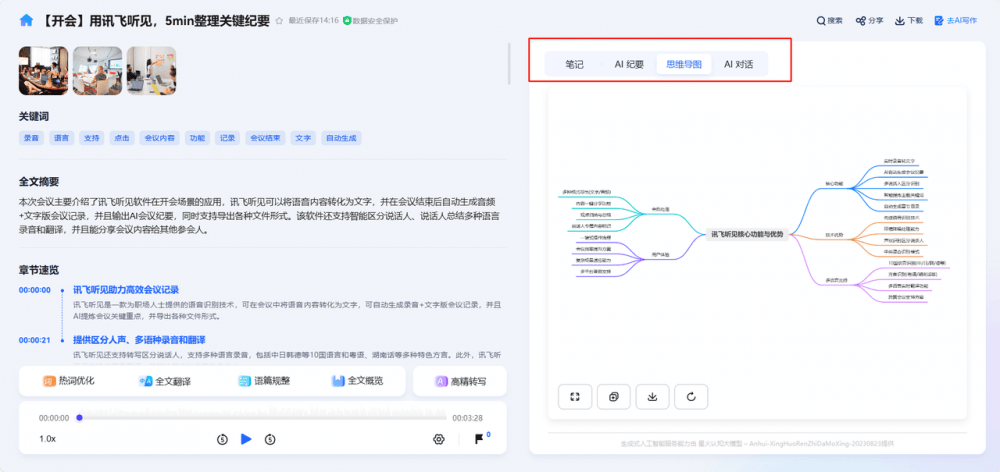Click 语篇规整 tool
Image resolution: width=1000 pixels, height=472 pixels.
(x=263, y=381)
